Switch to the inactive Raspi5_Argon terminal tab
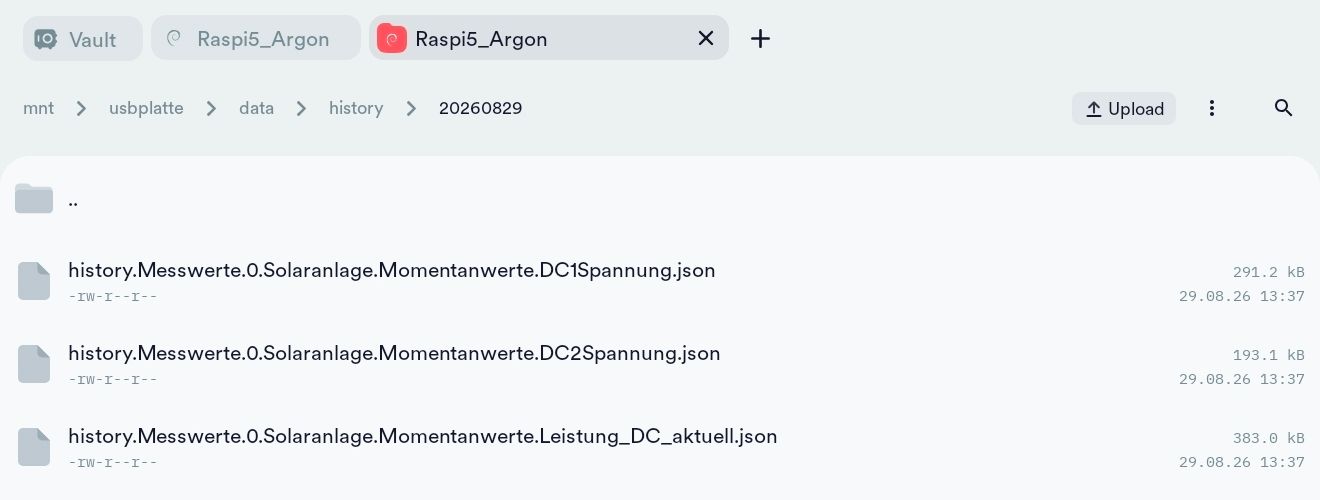 (256, 39)
